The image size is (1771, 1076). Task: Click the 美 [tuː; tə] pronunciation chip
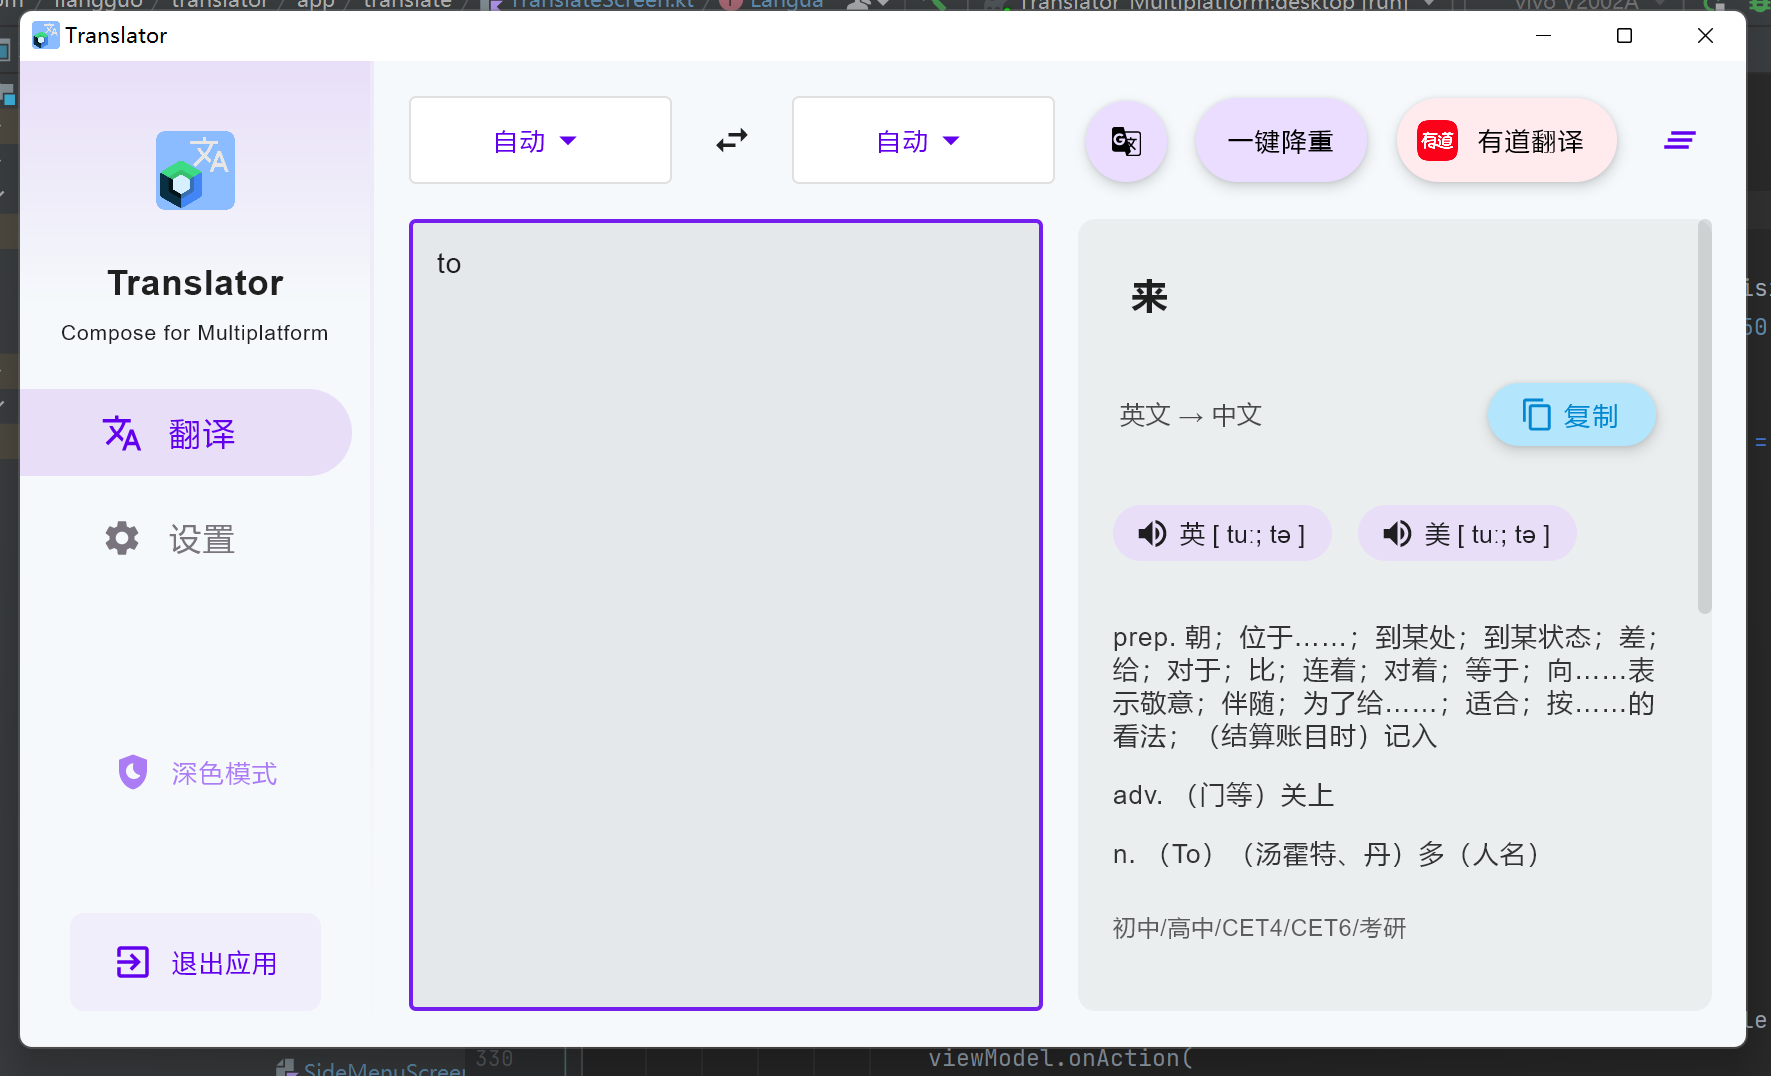click(1467, 533)
